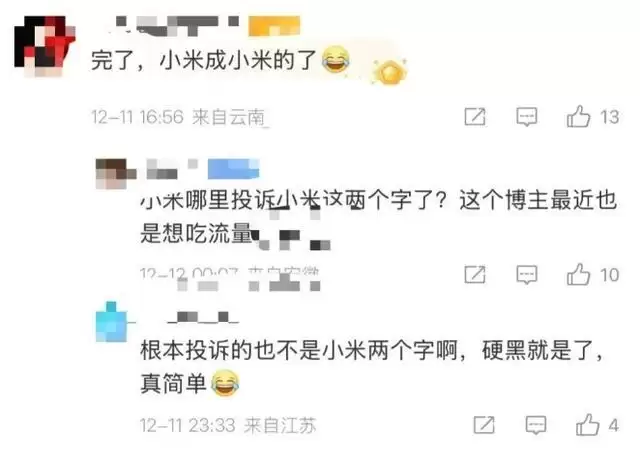This screenshot has width=640, height=465.
Task: Open the top commenter's red avatar
Action: (x=44, y=46)
